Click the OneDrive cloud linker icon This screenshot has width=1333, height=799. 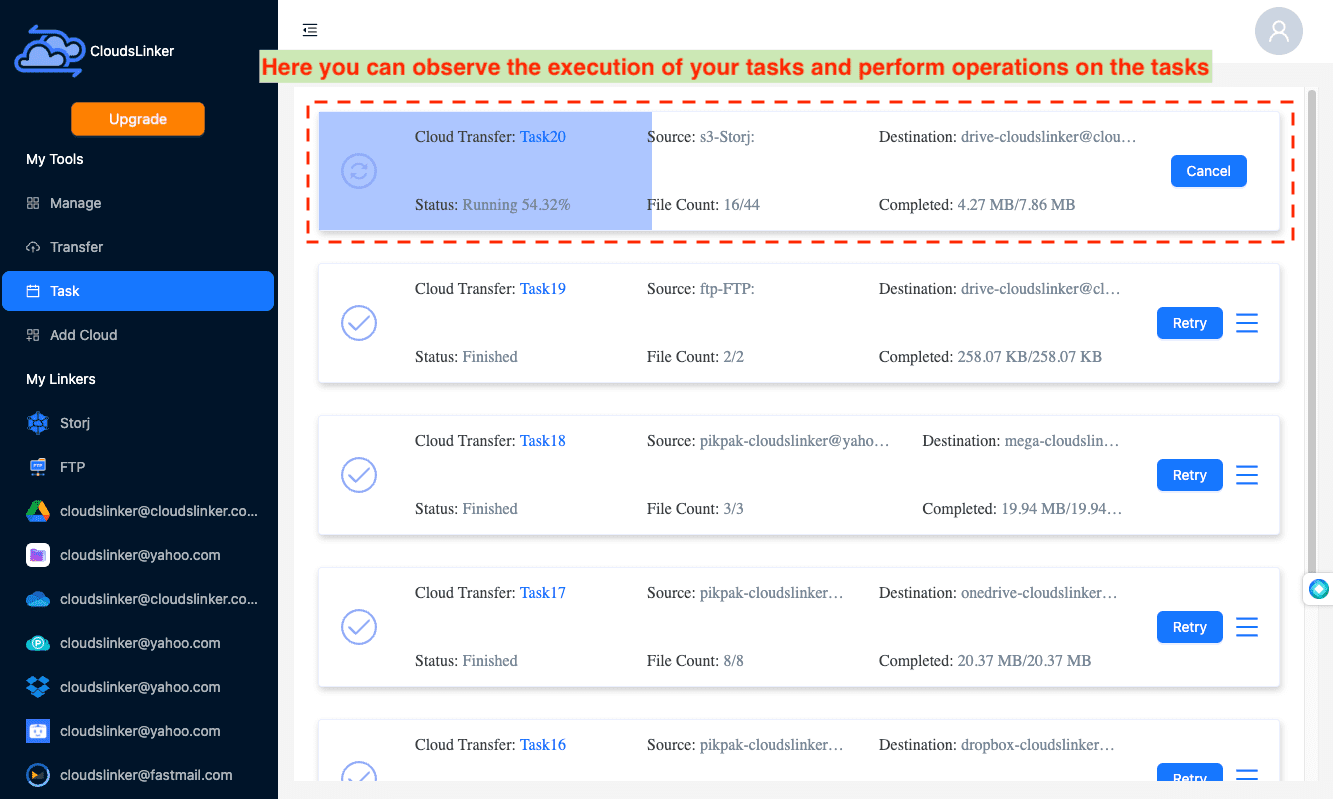click(38, 599)
